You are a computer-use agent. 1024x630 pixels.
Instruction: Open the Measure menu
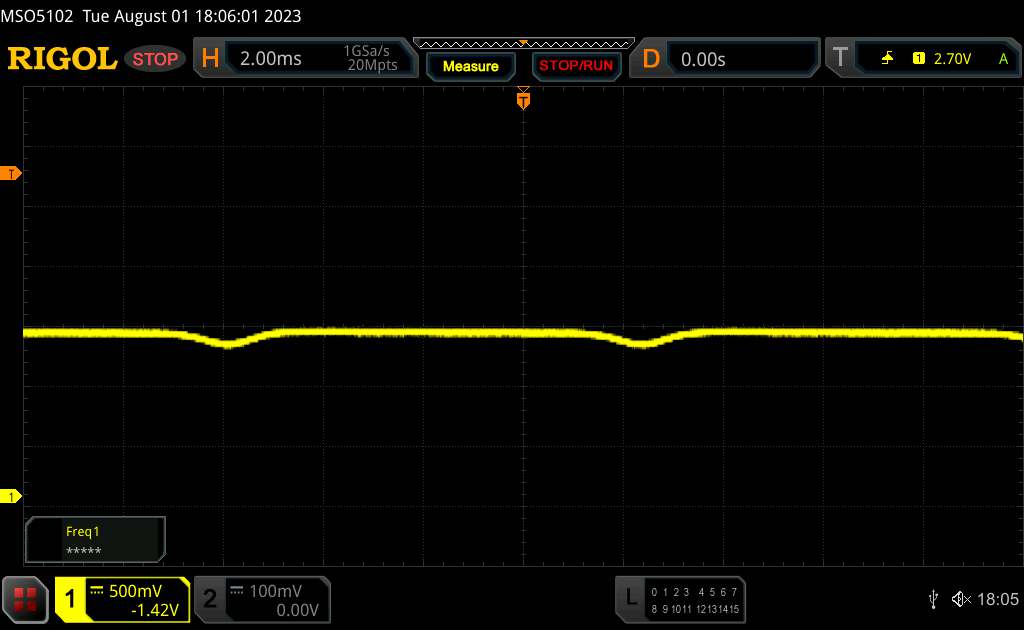pyautogui.click(x=470, y=66)
